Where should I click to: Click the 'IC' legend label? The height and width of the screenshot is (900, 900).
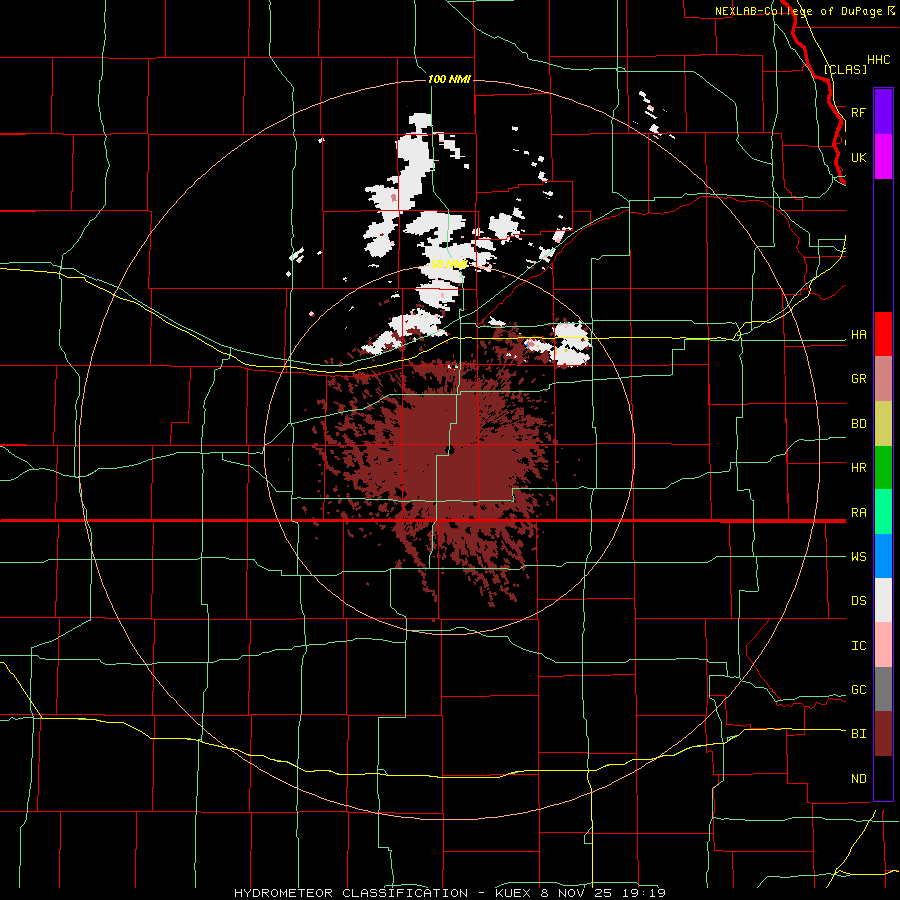858,646
